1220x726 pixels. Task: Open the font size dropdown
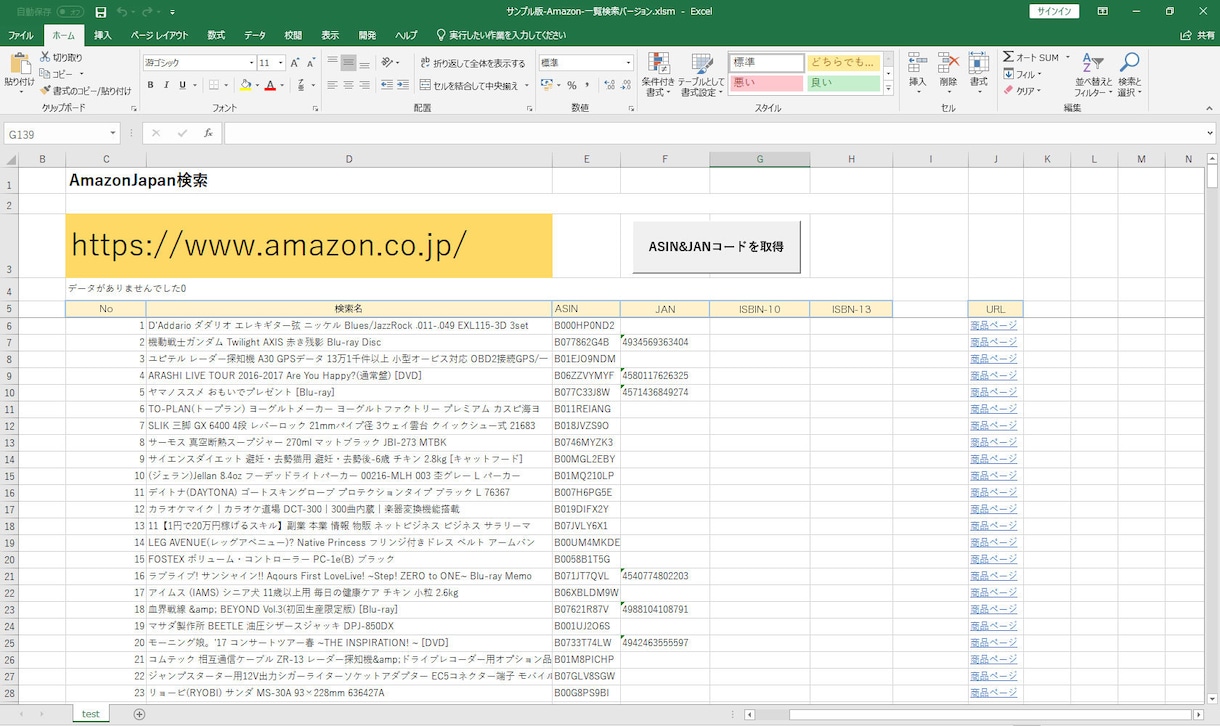click(x=280, y=62)
